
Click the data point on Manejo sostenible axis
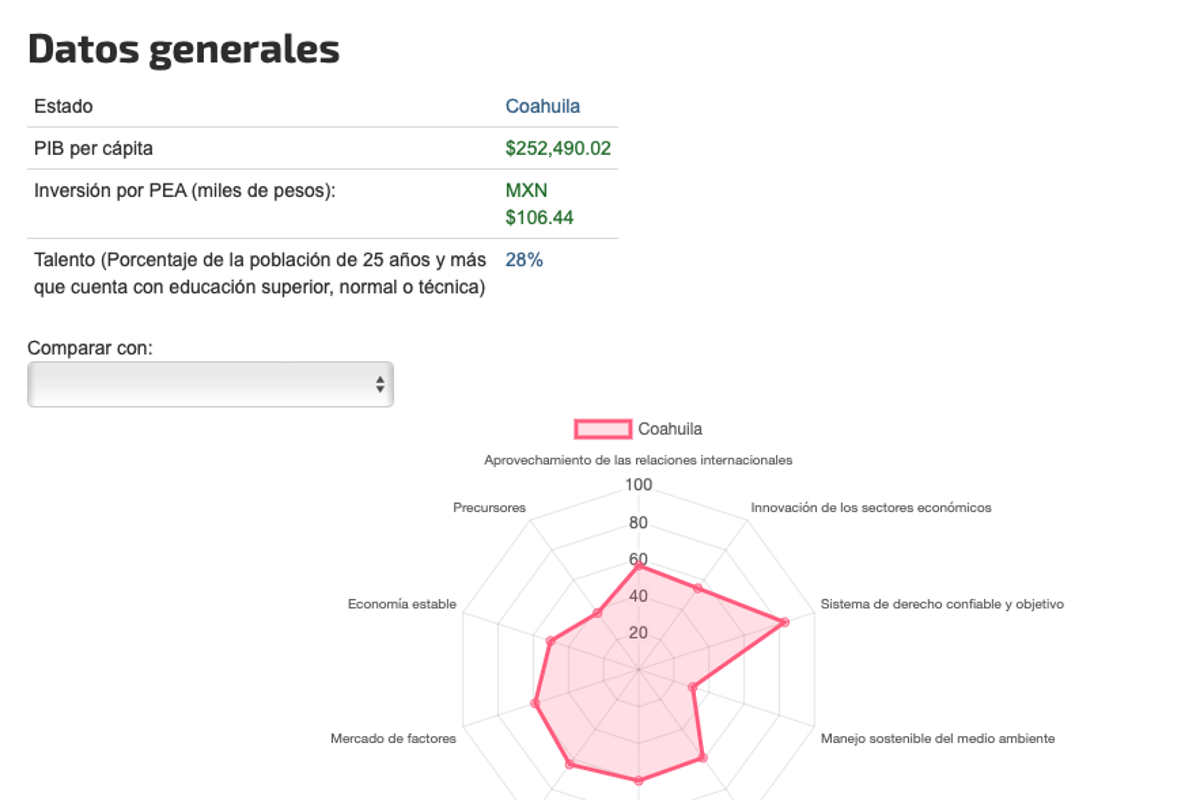(x=690, y=687)
